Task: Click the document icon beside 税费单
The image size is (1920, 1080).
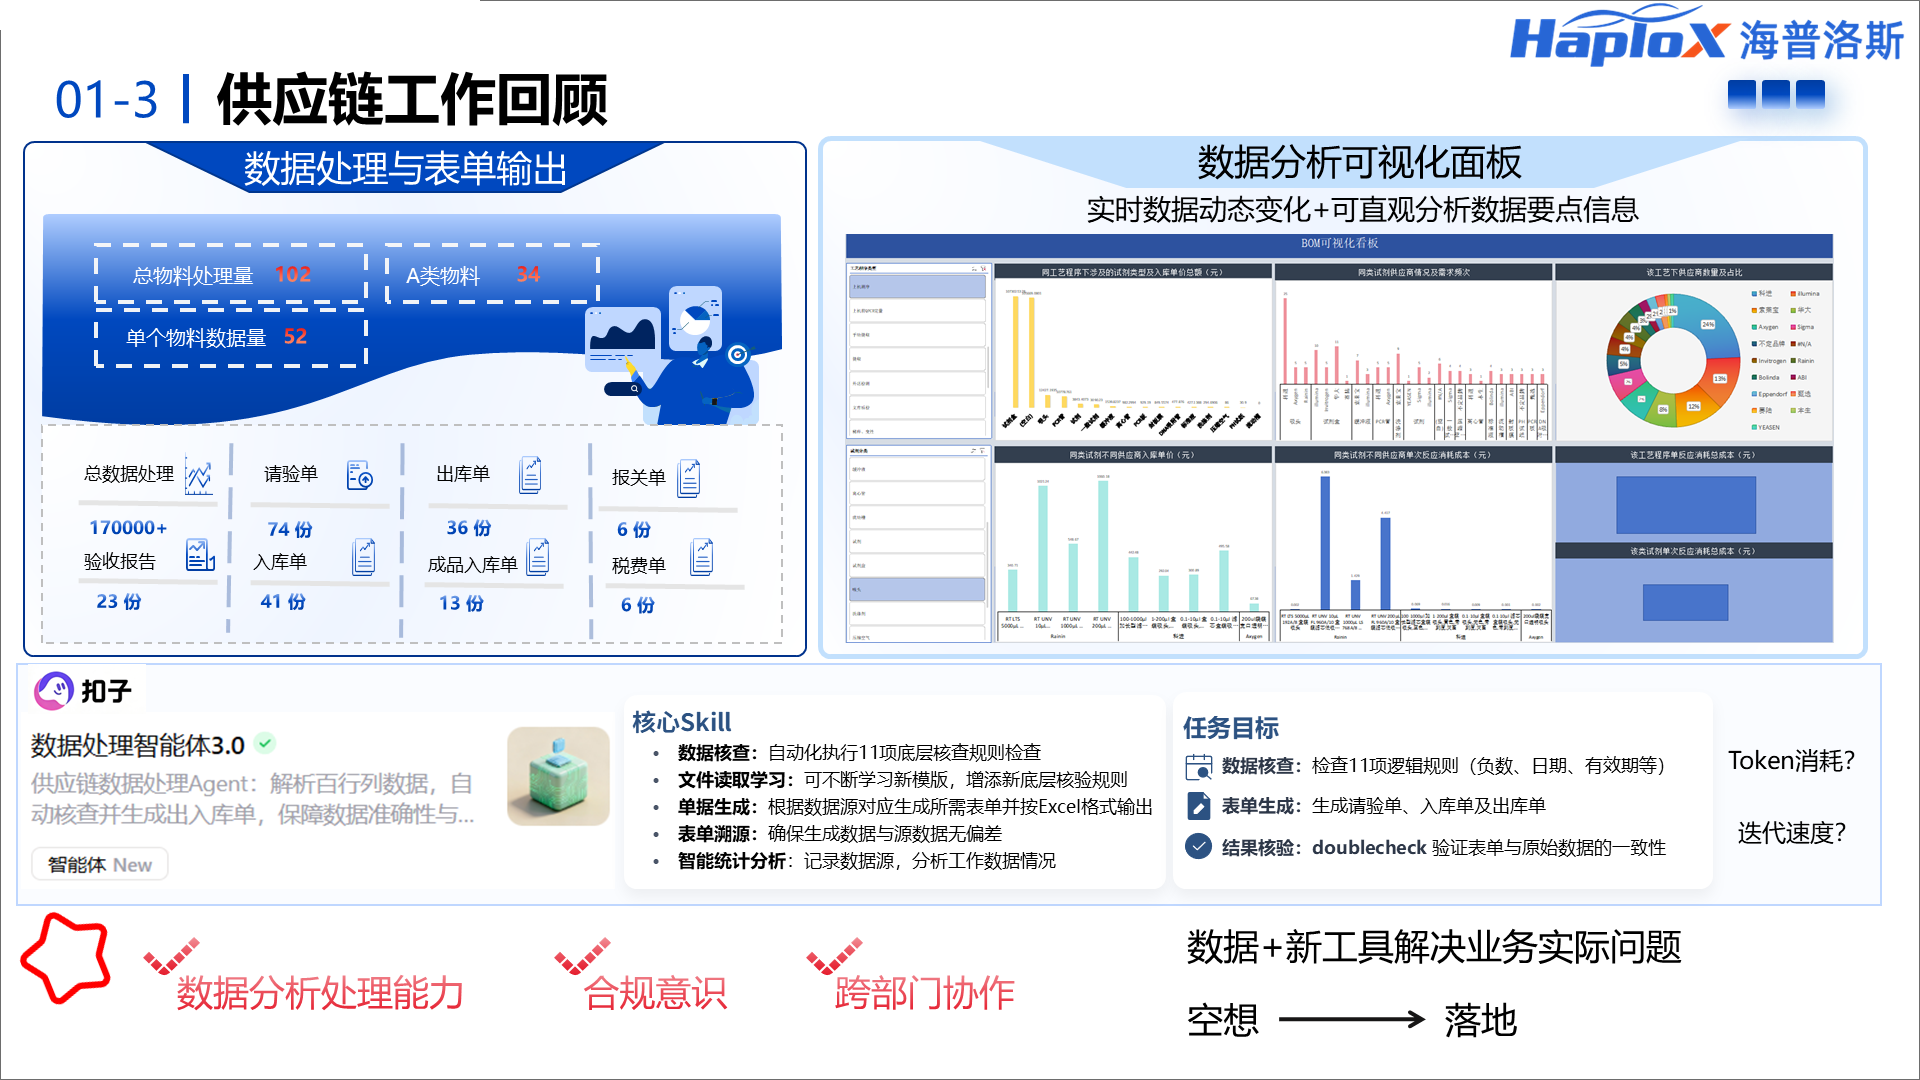Action: coord(703,557)
